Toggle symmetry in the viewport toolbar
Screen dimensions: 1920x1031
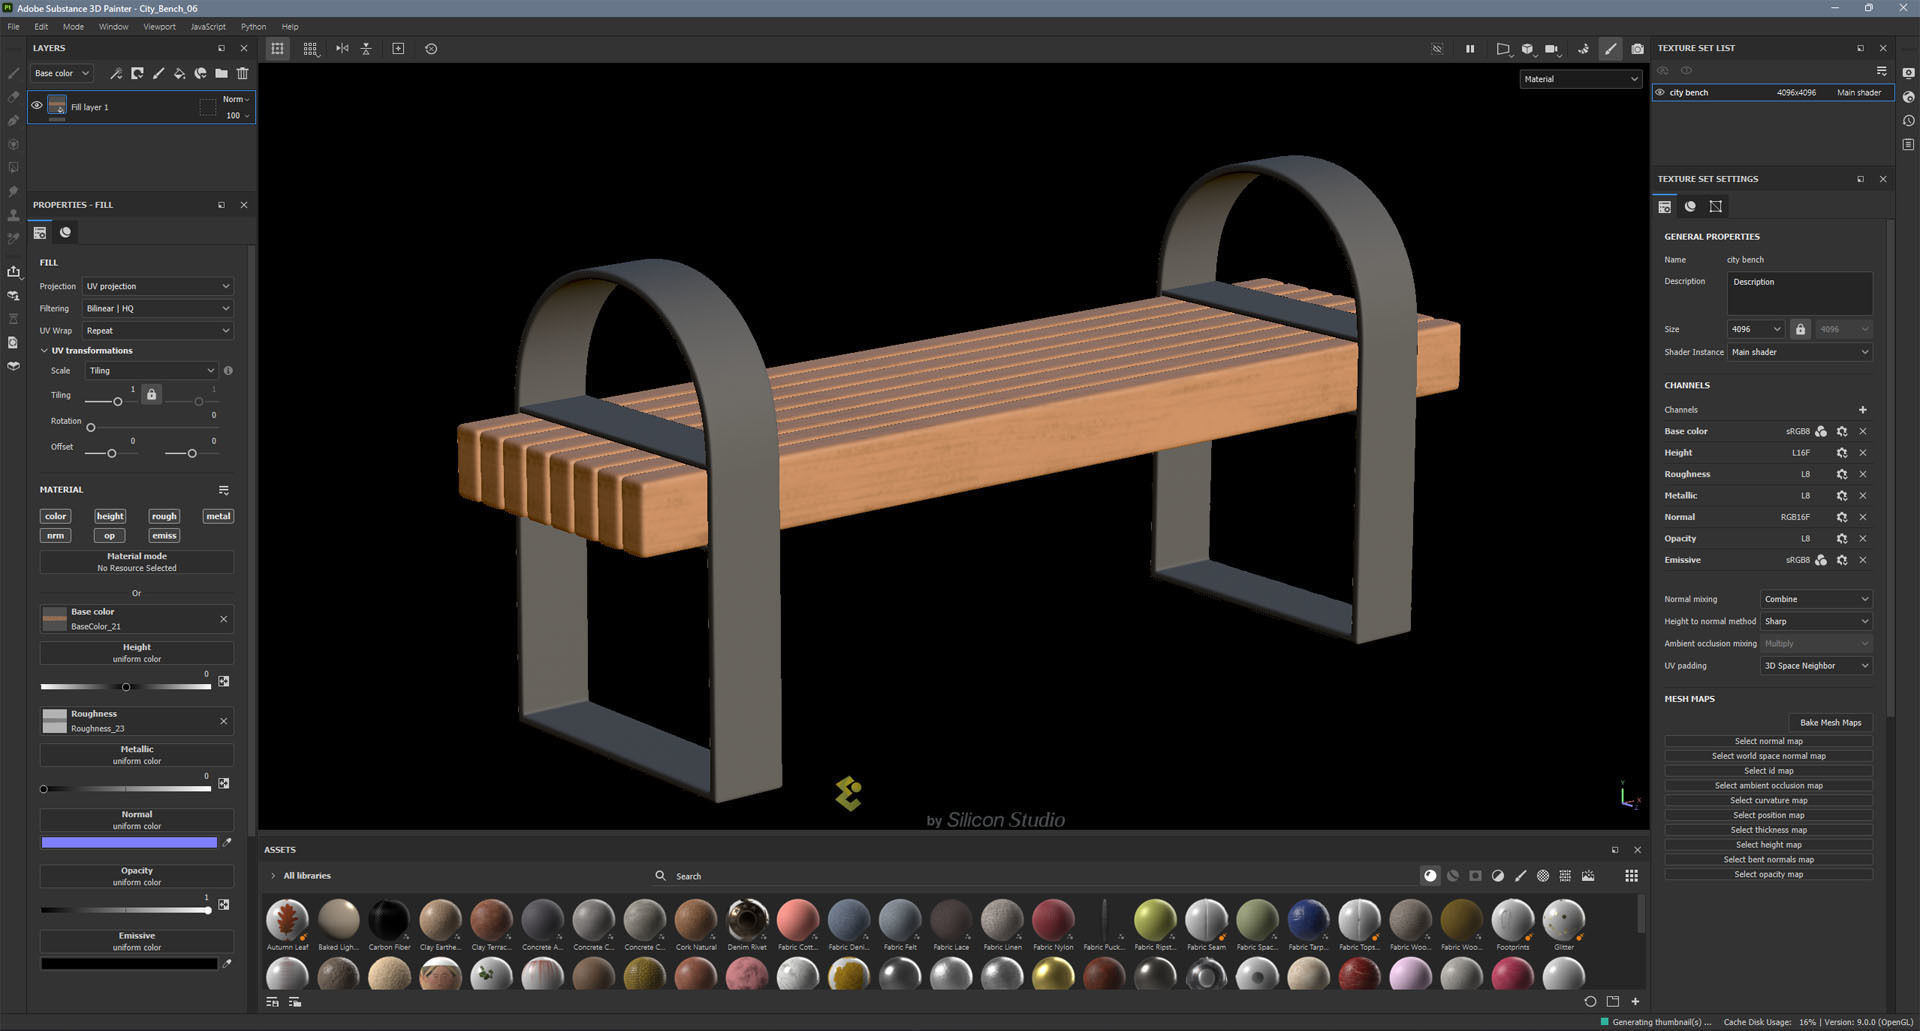[x=342, y=48]
